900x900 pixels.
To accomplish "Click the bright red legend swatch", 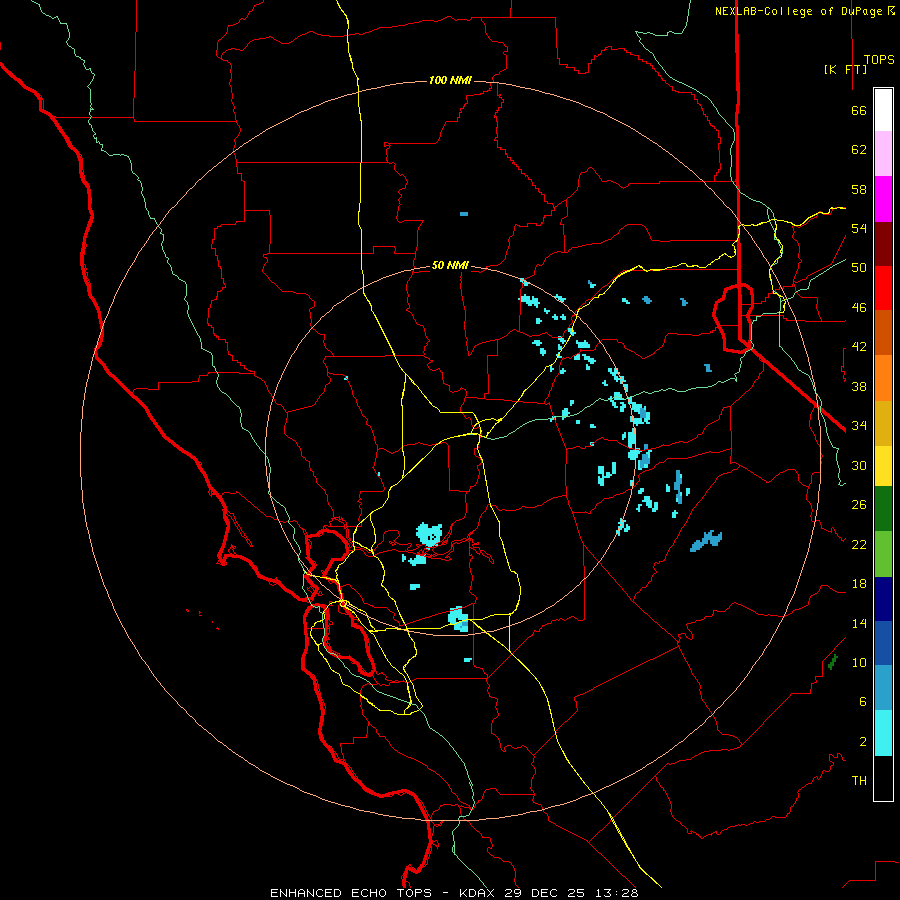I will pyautogui.click(x=883, y=289).
